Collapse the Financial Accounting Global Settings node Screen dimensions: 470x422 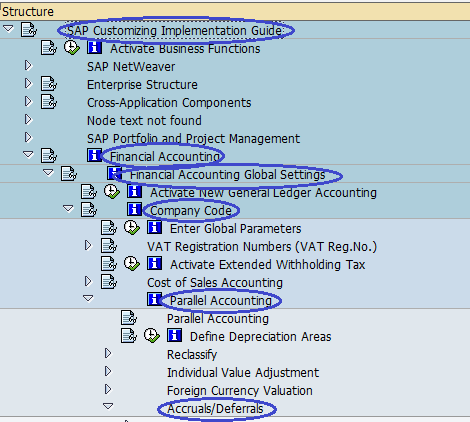coord(48,172)
